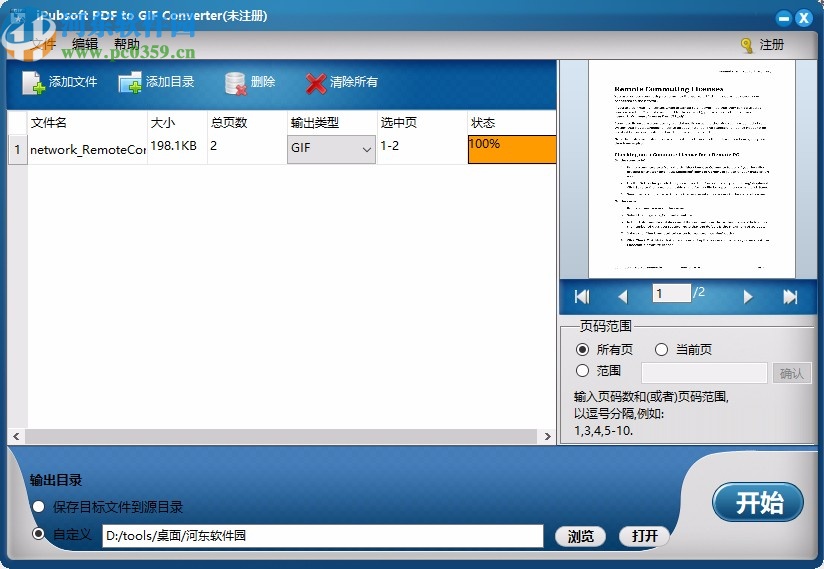The image size is (824, 569).
Task: Click the Add File (添加文件) icon
Action: coord(34,82)
